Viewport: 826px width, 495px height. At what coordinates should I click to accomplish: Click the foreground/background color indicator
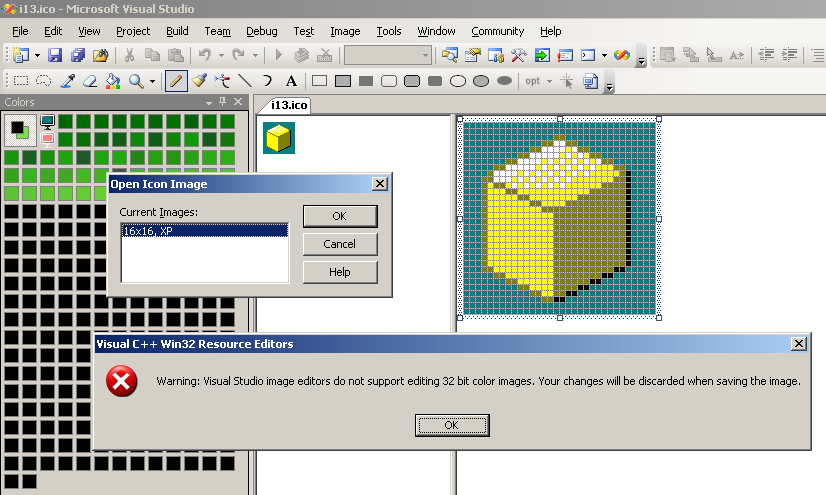pos(20,130)
